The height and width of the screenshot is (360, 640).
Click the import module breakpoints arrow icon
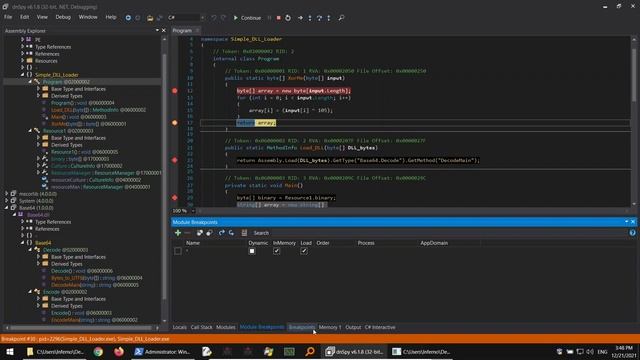[231, 233]
